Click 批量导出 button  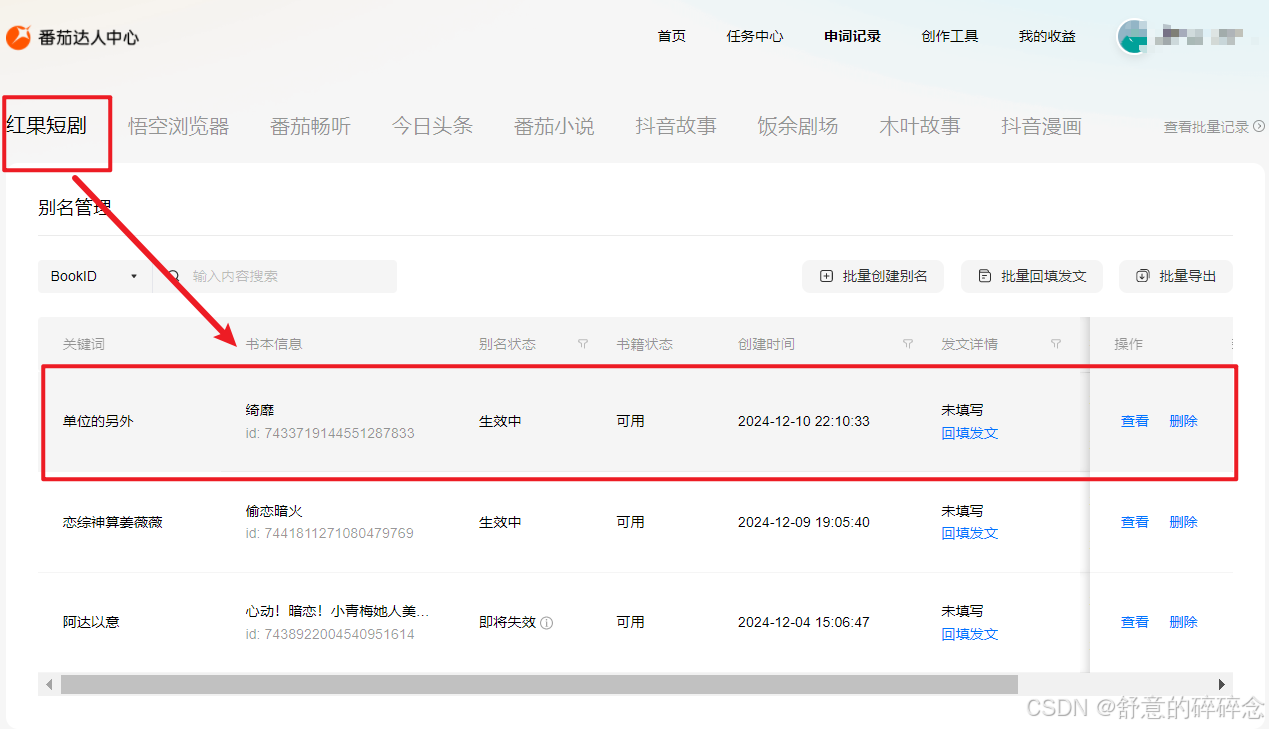pos(1176,276)
